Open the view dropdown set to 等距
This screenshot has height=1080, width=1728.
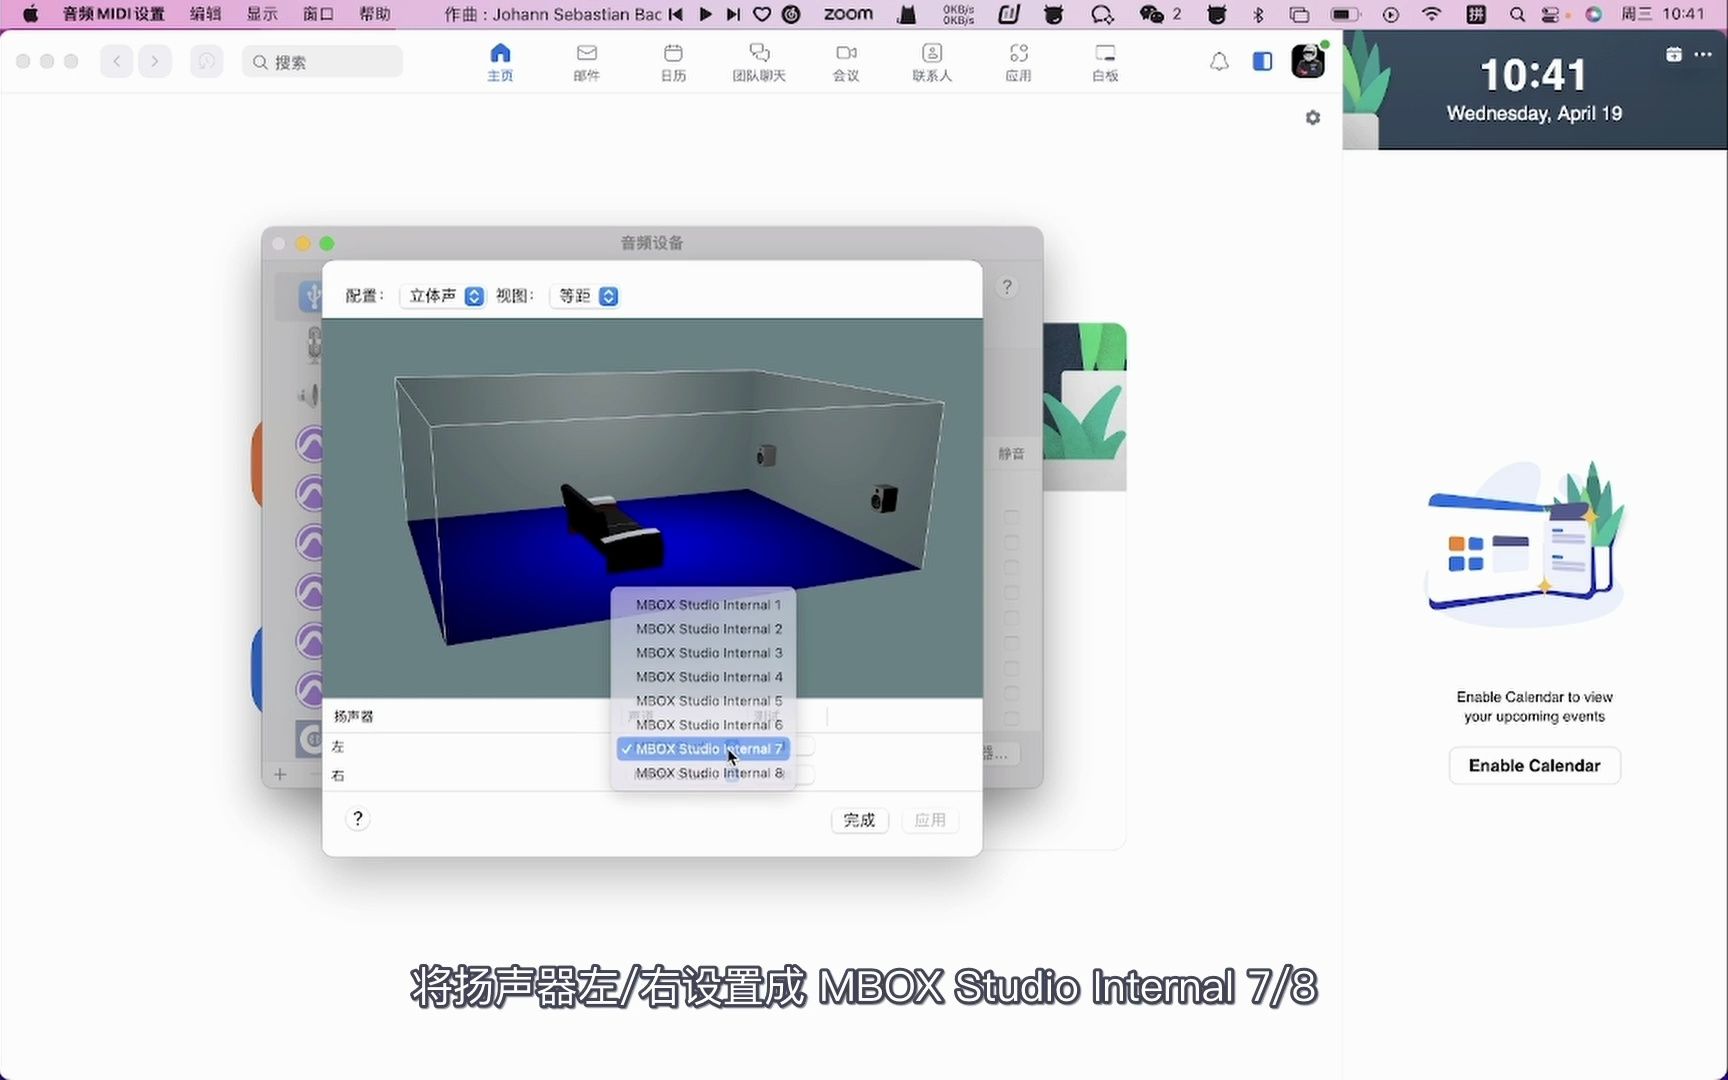pos(585,296)
